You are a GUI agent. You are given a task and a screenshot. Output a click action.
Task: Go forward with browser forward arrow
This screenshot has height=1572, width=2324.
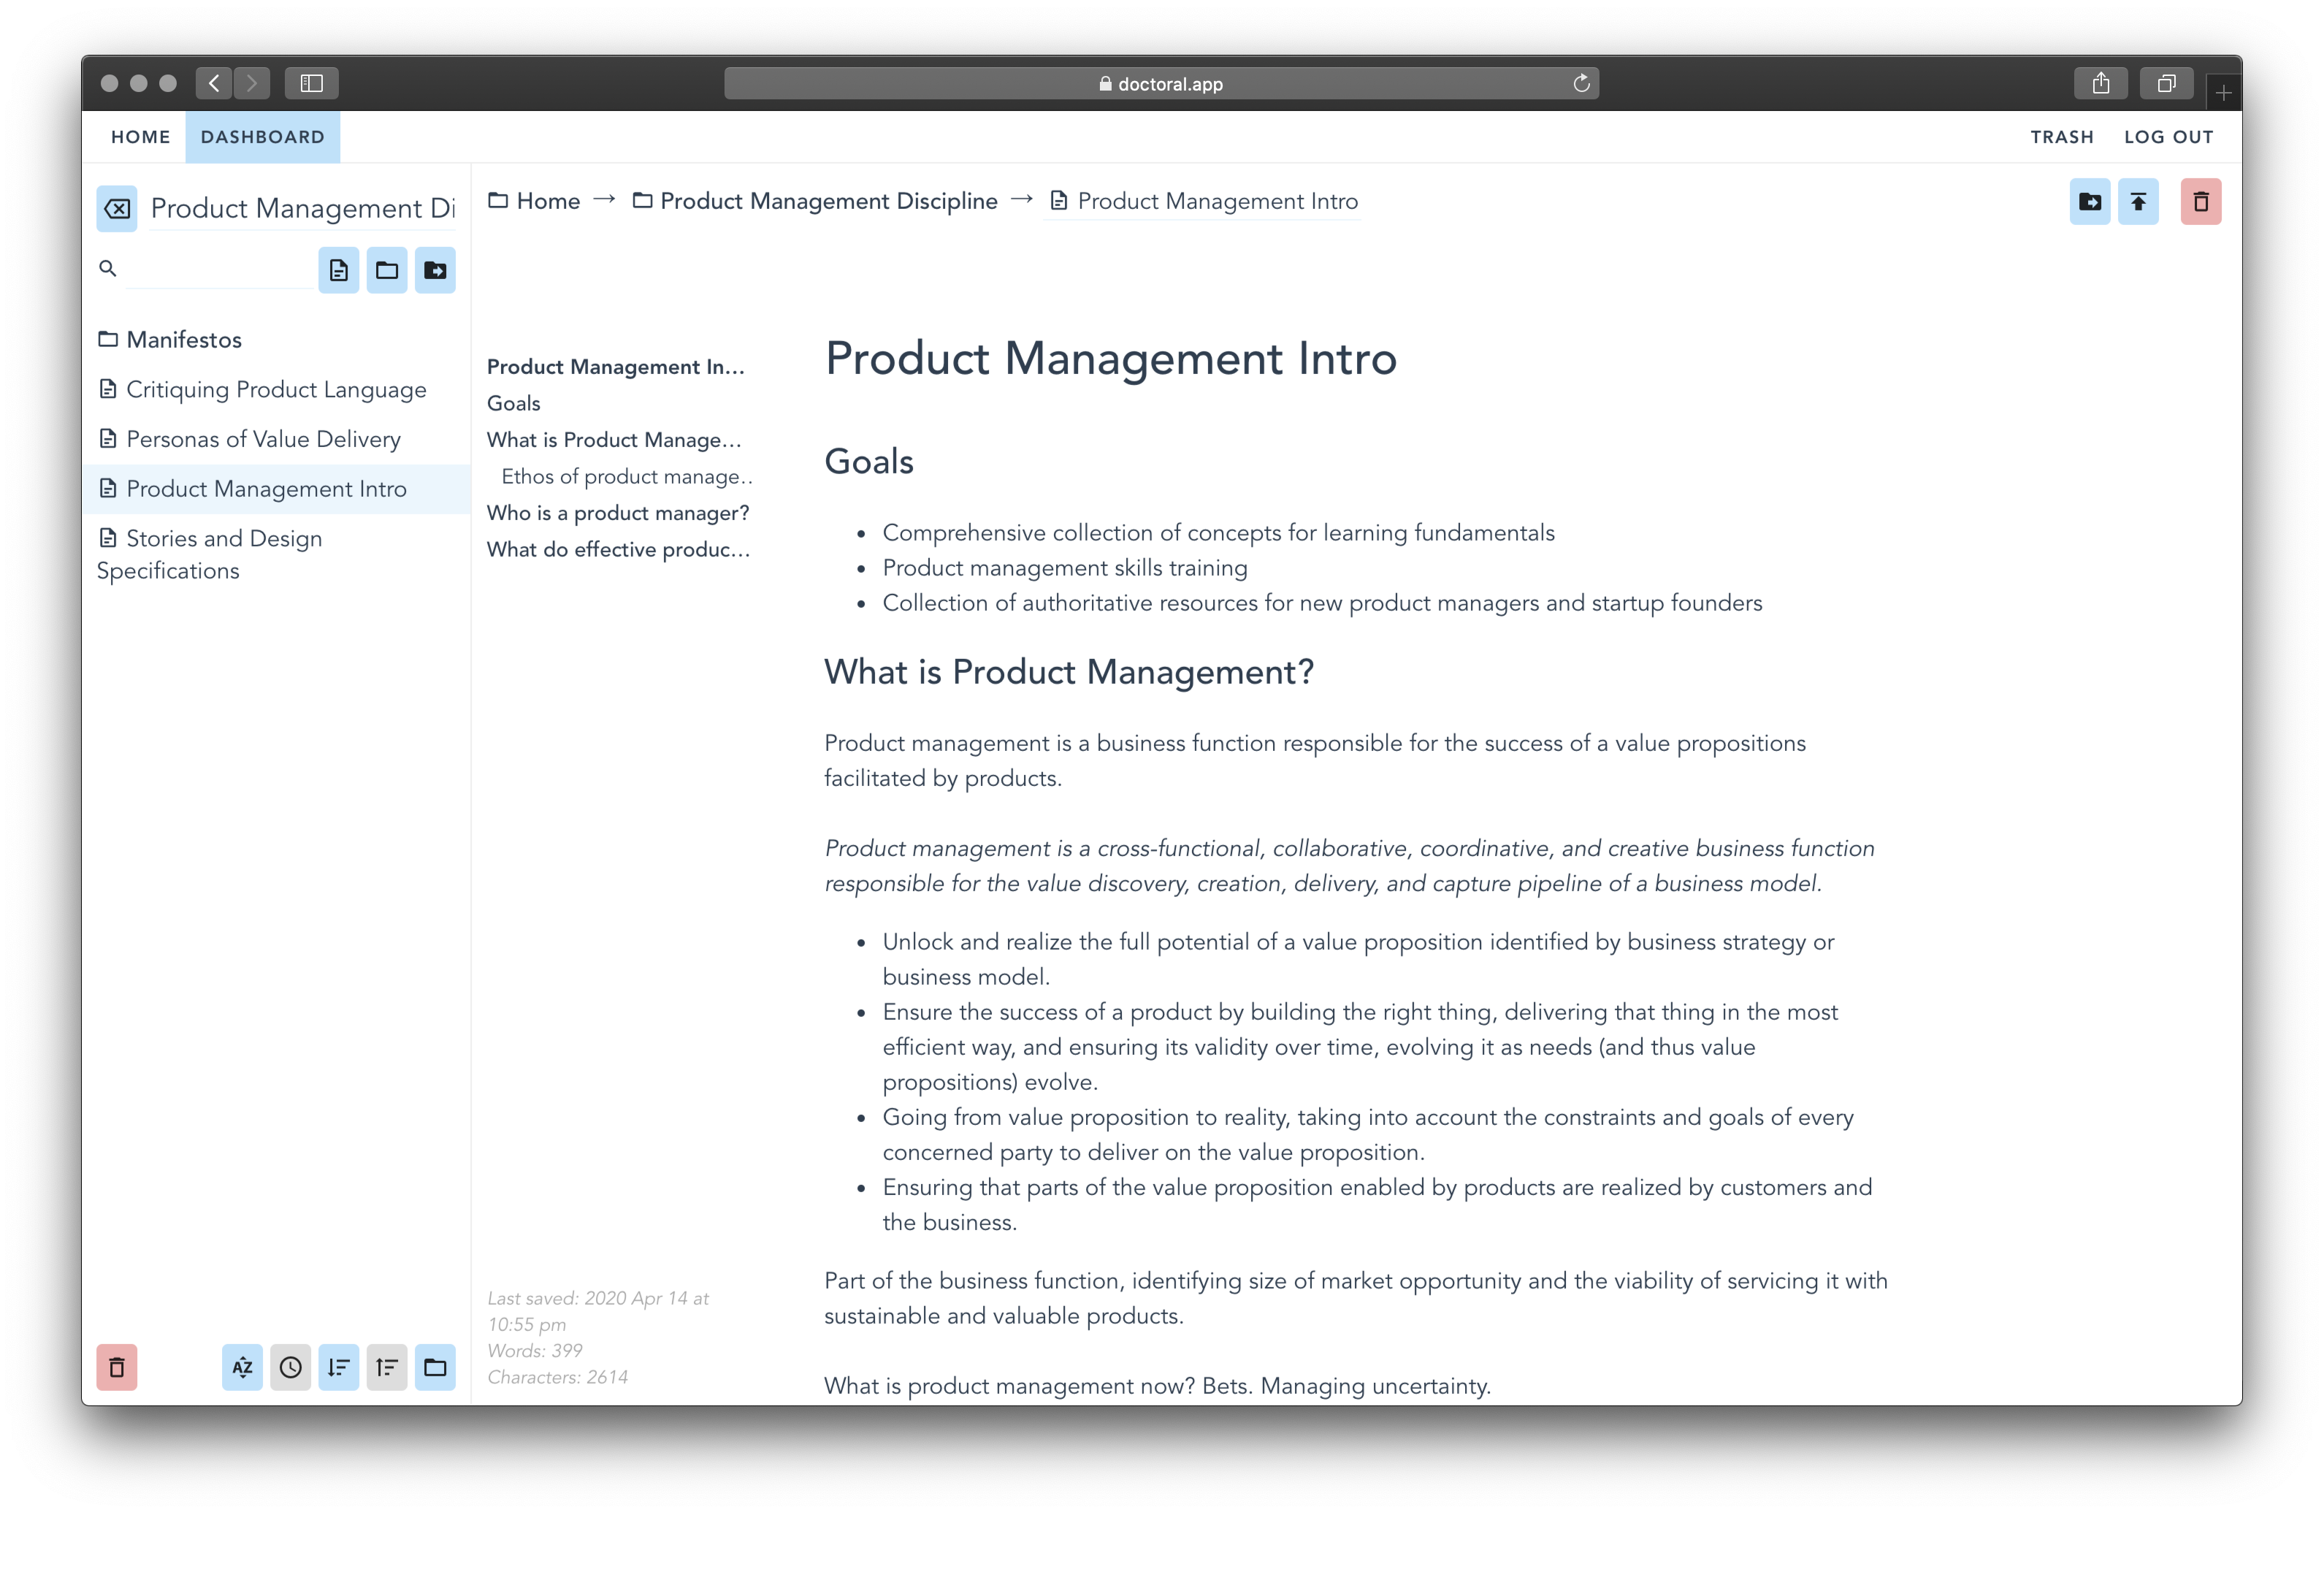tap(252, 83)
